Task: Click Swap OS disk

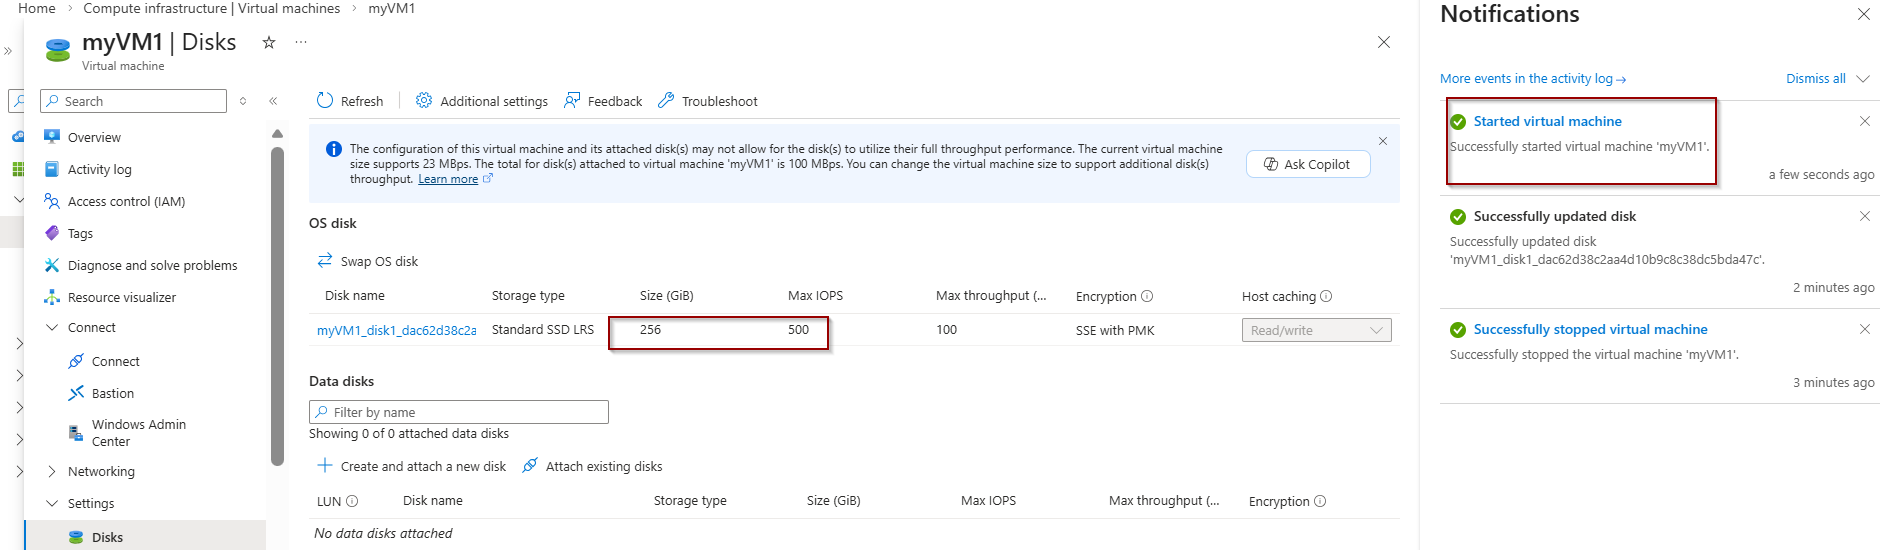Action: (367, 261)
